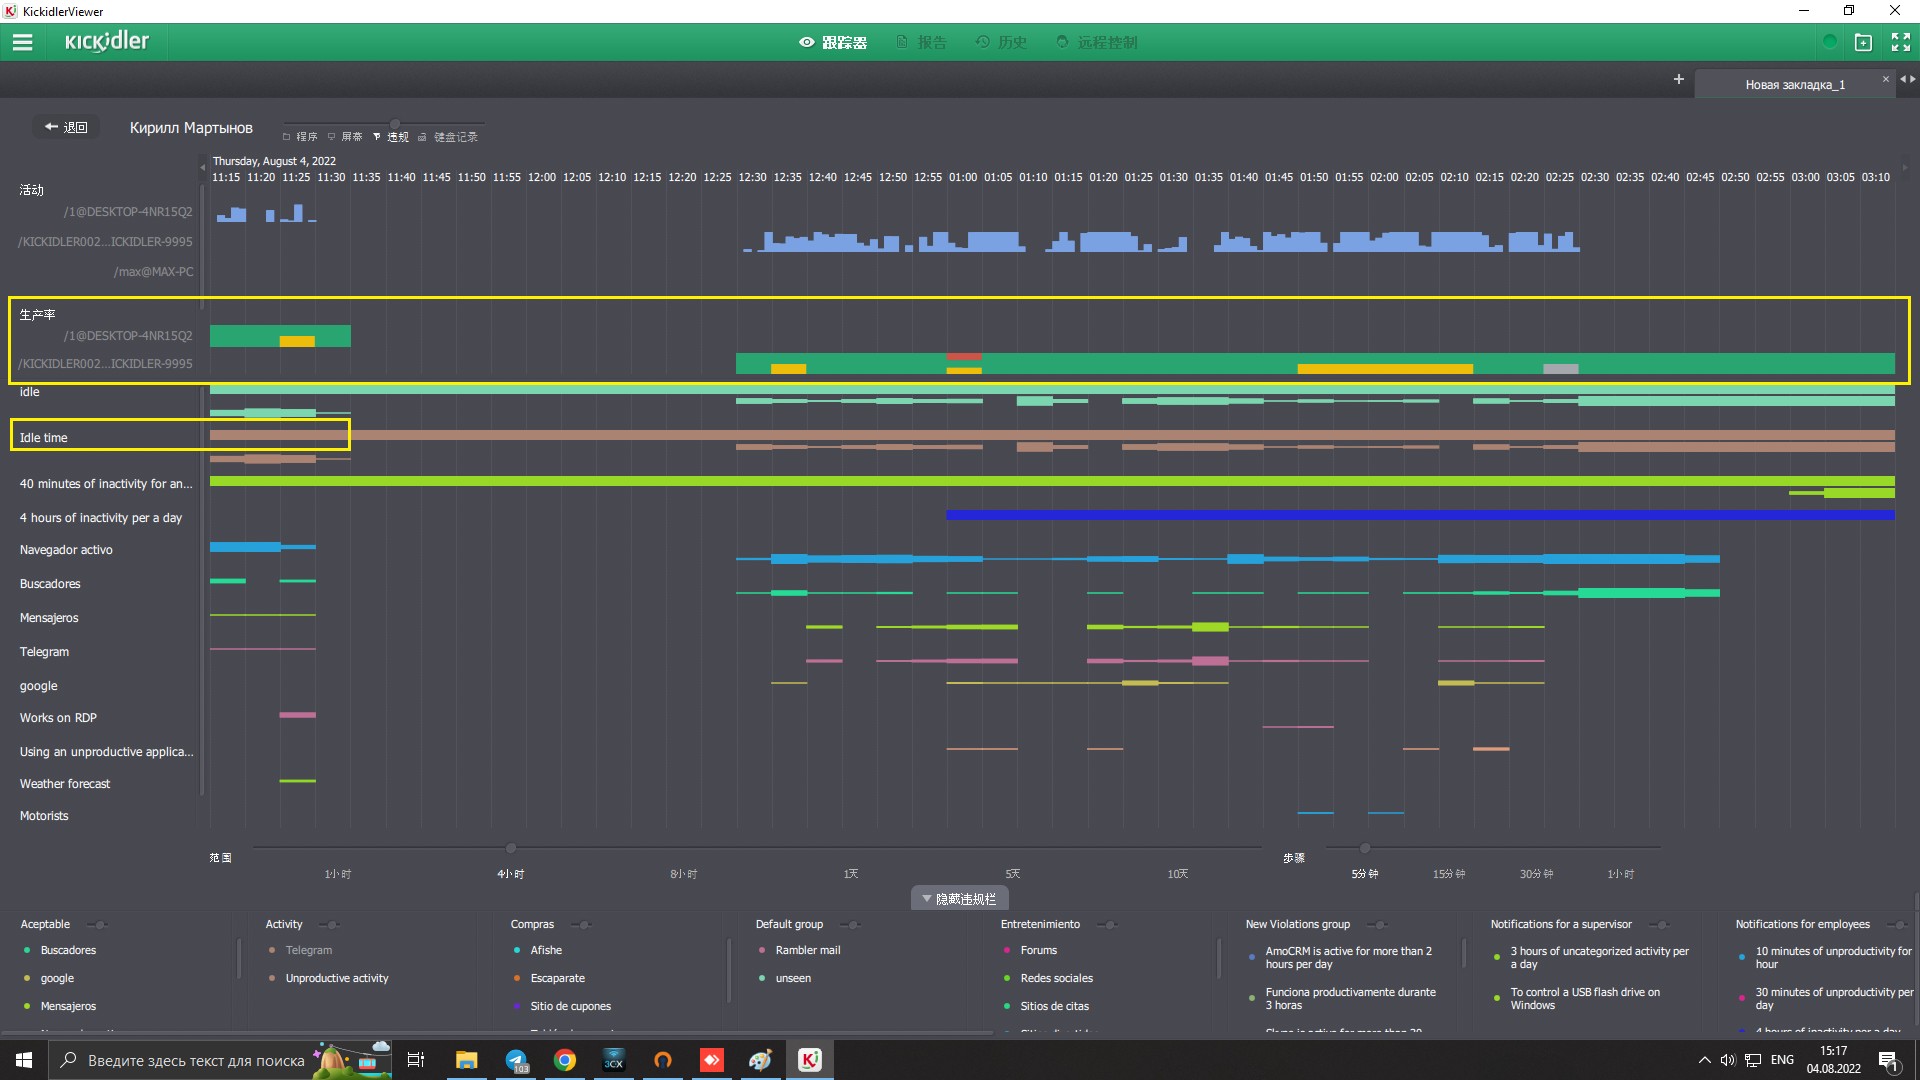Open the orange headset app on taskbar

click(x=663, y=1060)
